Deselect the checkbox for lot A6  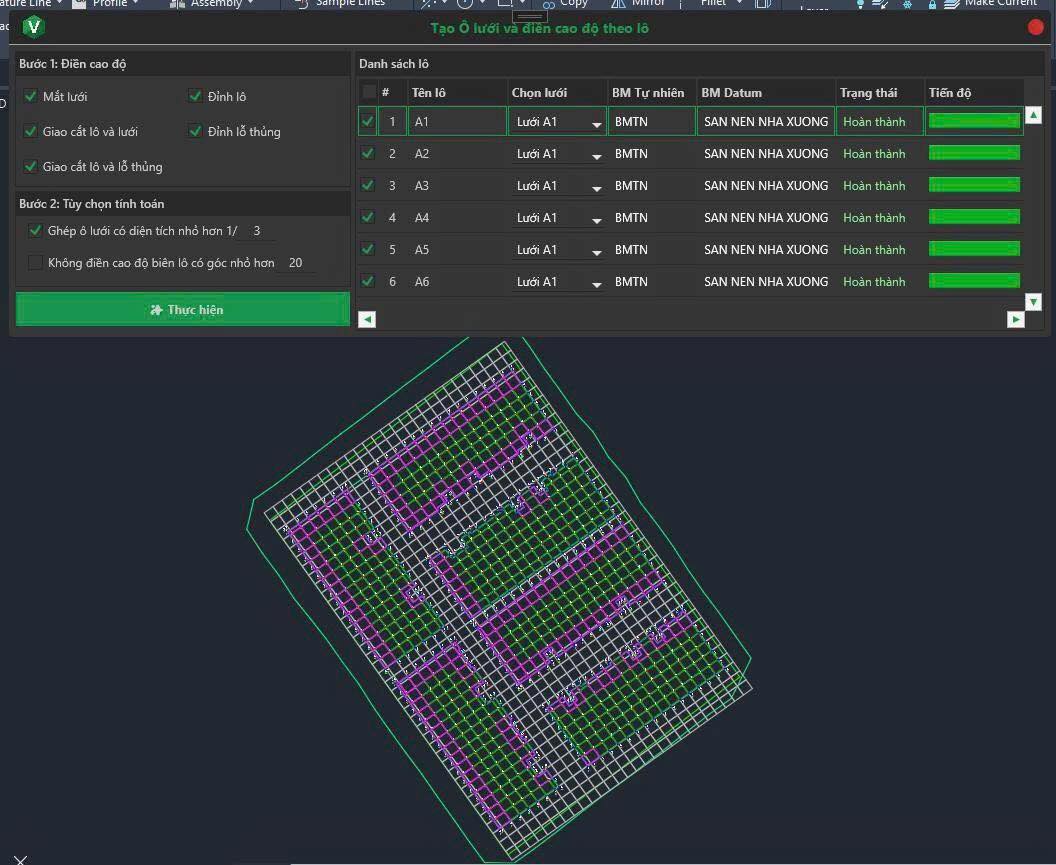click(x=368, y=282)
